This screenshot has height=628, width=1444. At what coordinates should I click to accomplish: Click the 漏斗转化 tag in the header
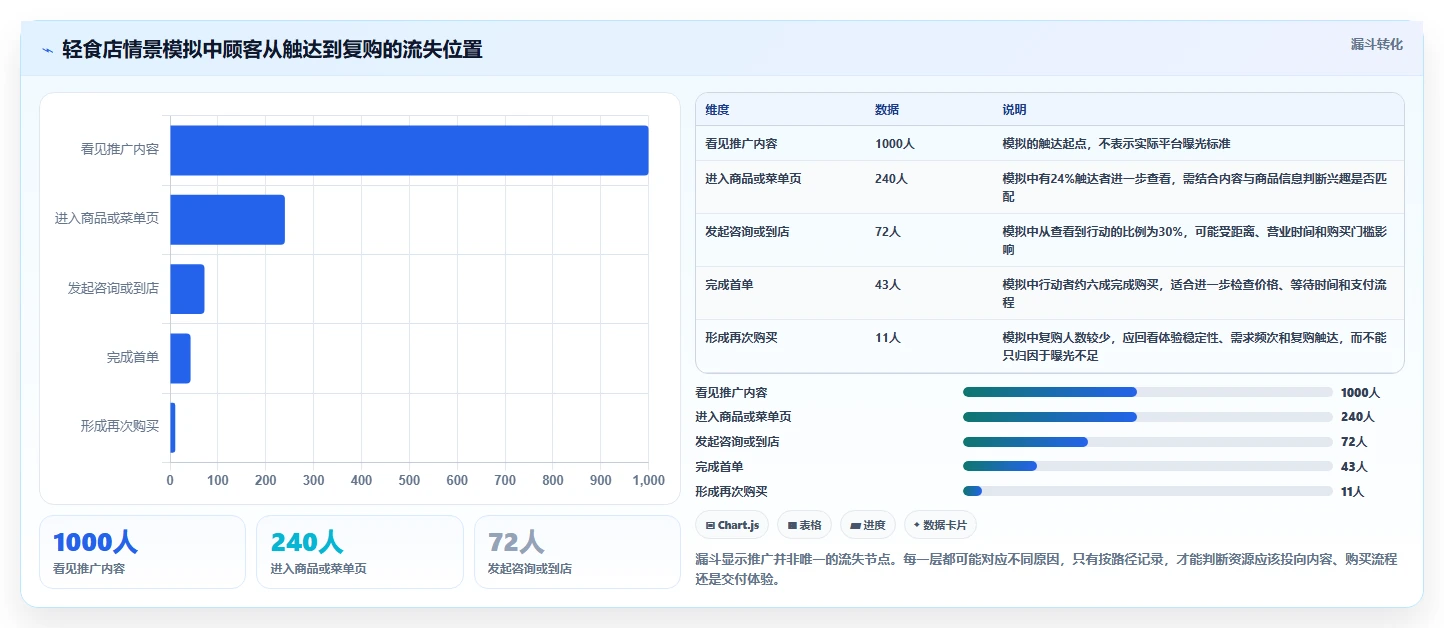[x=1376, y=44]
